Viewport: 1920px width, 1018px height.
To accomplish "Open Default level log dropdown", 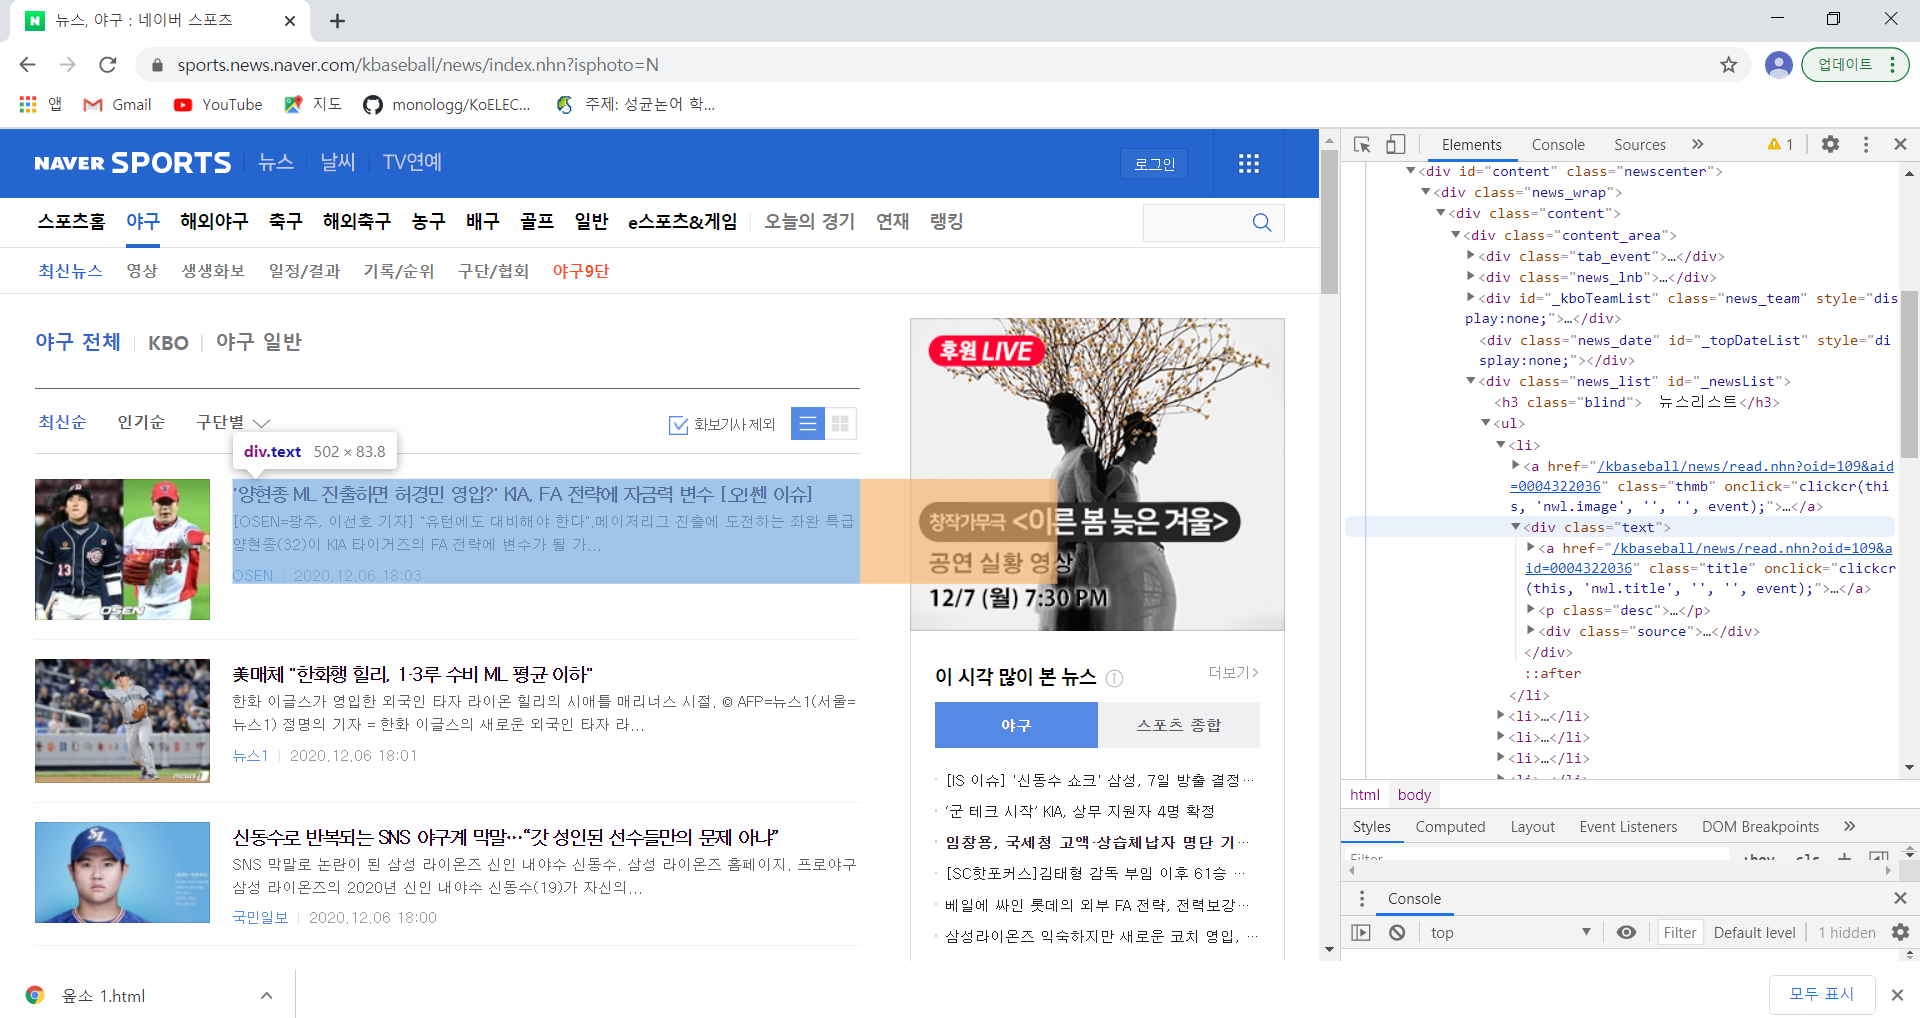I will pos(1754,932).
